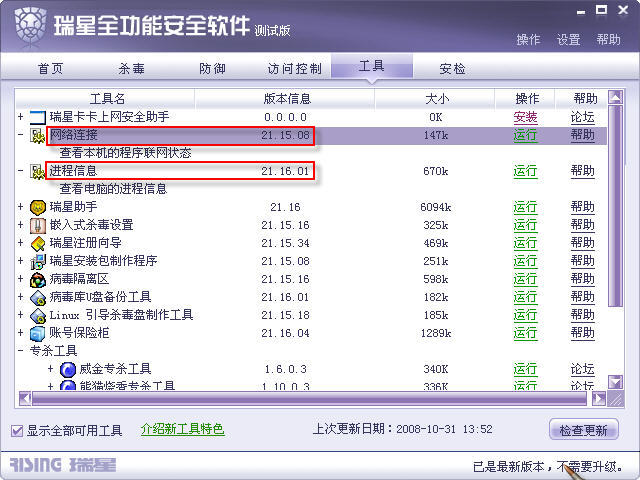Open 论坛 link for 威金专杀工具
The height and width of the screenshot is (480, 640).
point(582,369)
